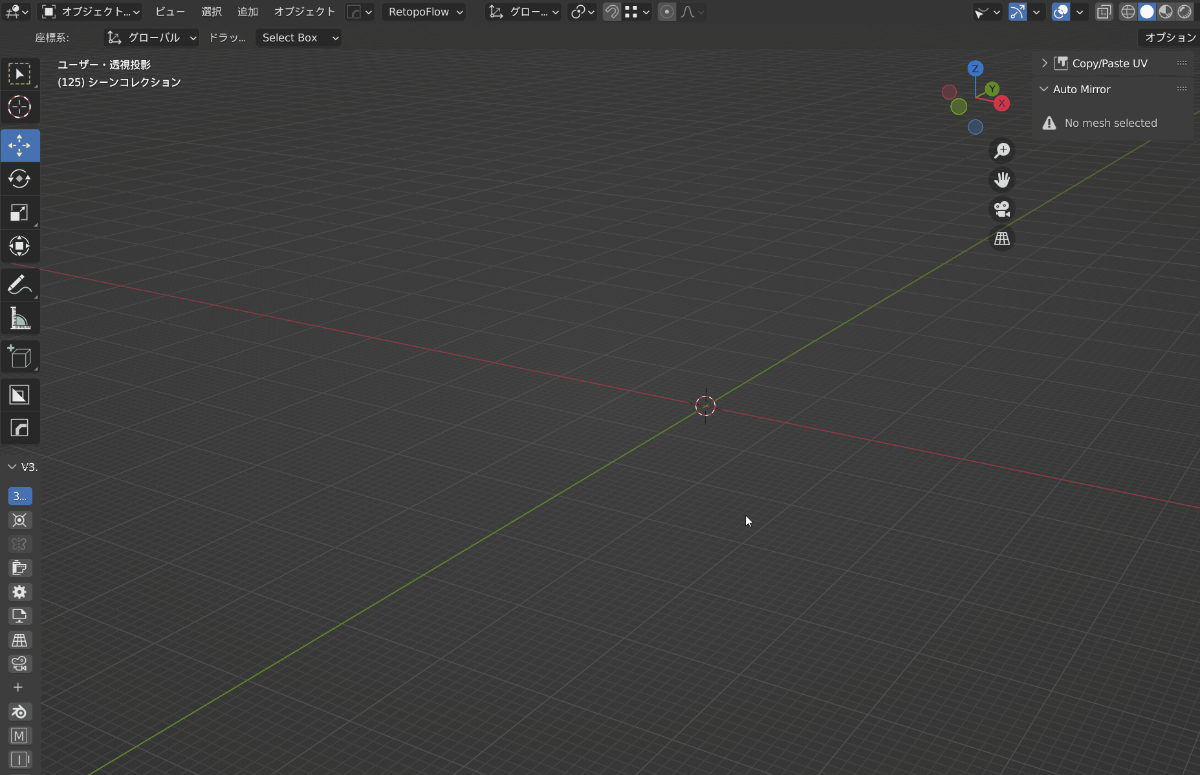Image resolution: width=1200 pixels, height=775 pixels.
Task: Collapse the Auto Mirror panel
Action: click(1044, 89)
